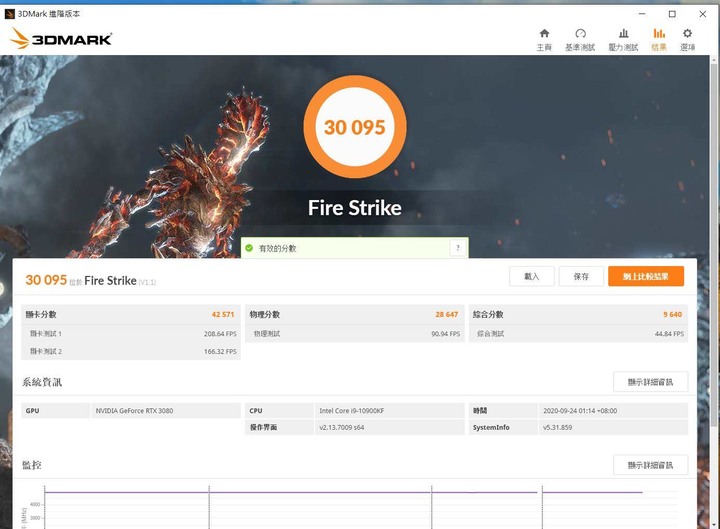This screenshot has height=529, width=720.
Task: Click the physics score value 28 647
Action: (447, 315)
